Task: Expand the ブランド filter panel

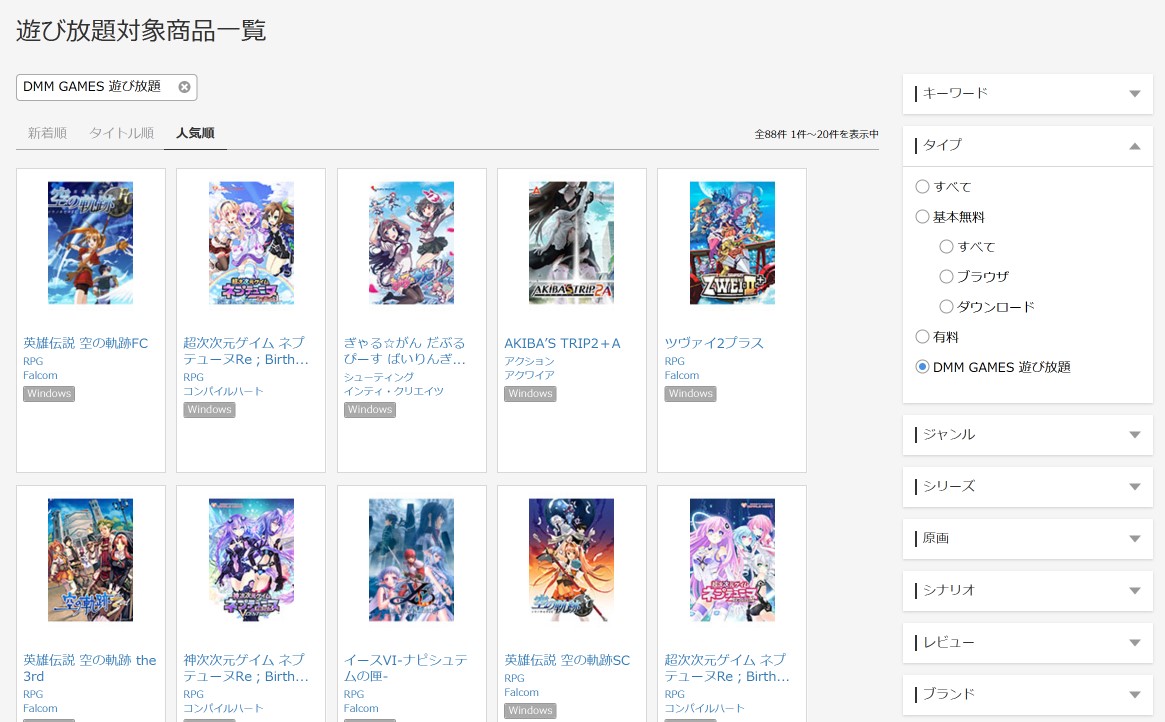Action: click(x=1028, y=695)
